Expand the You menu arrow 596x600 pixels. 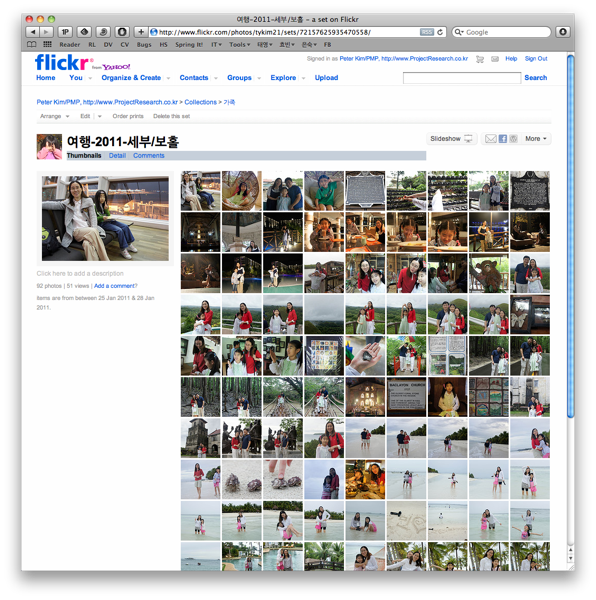90,78
